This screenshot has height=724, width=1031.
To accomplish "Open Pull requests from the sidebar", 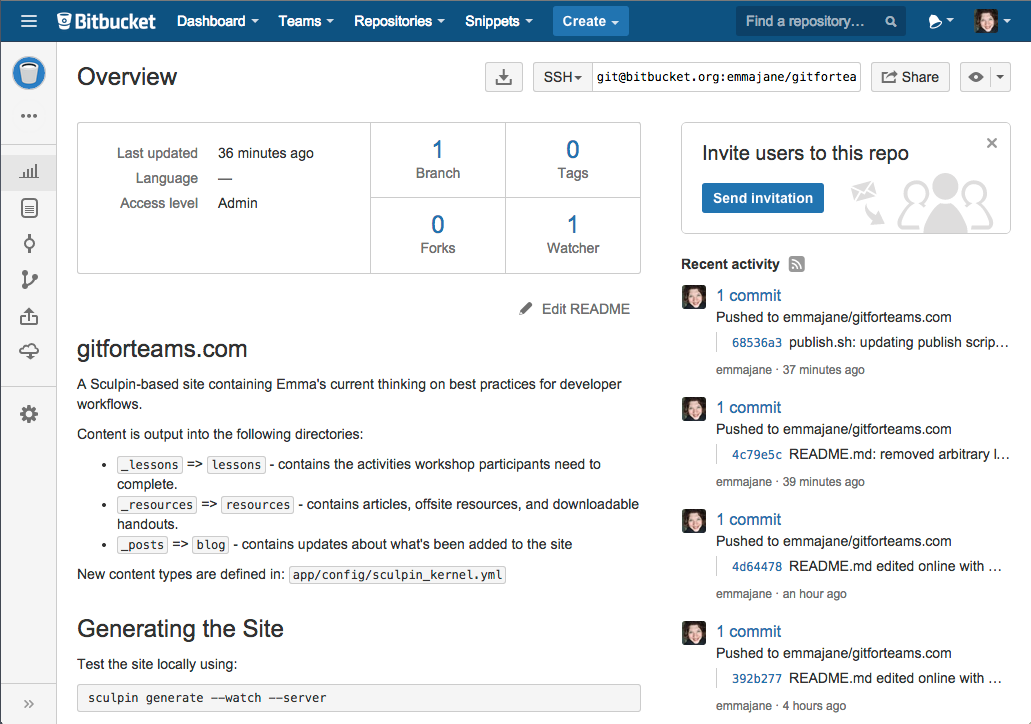I will 29,316.
